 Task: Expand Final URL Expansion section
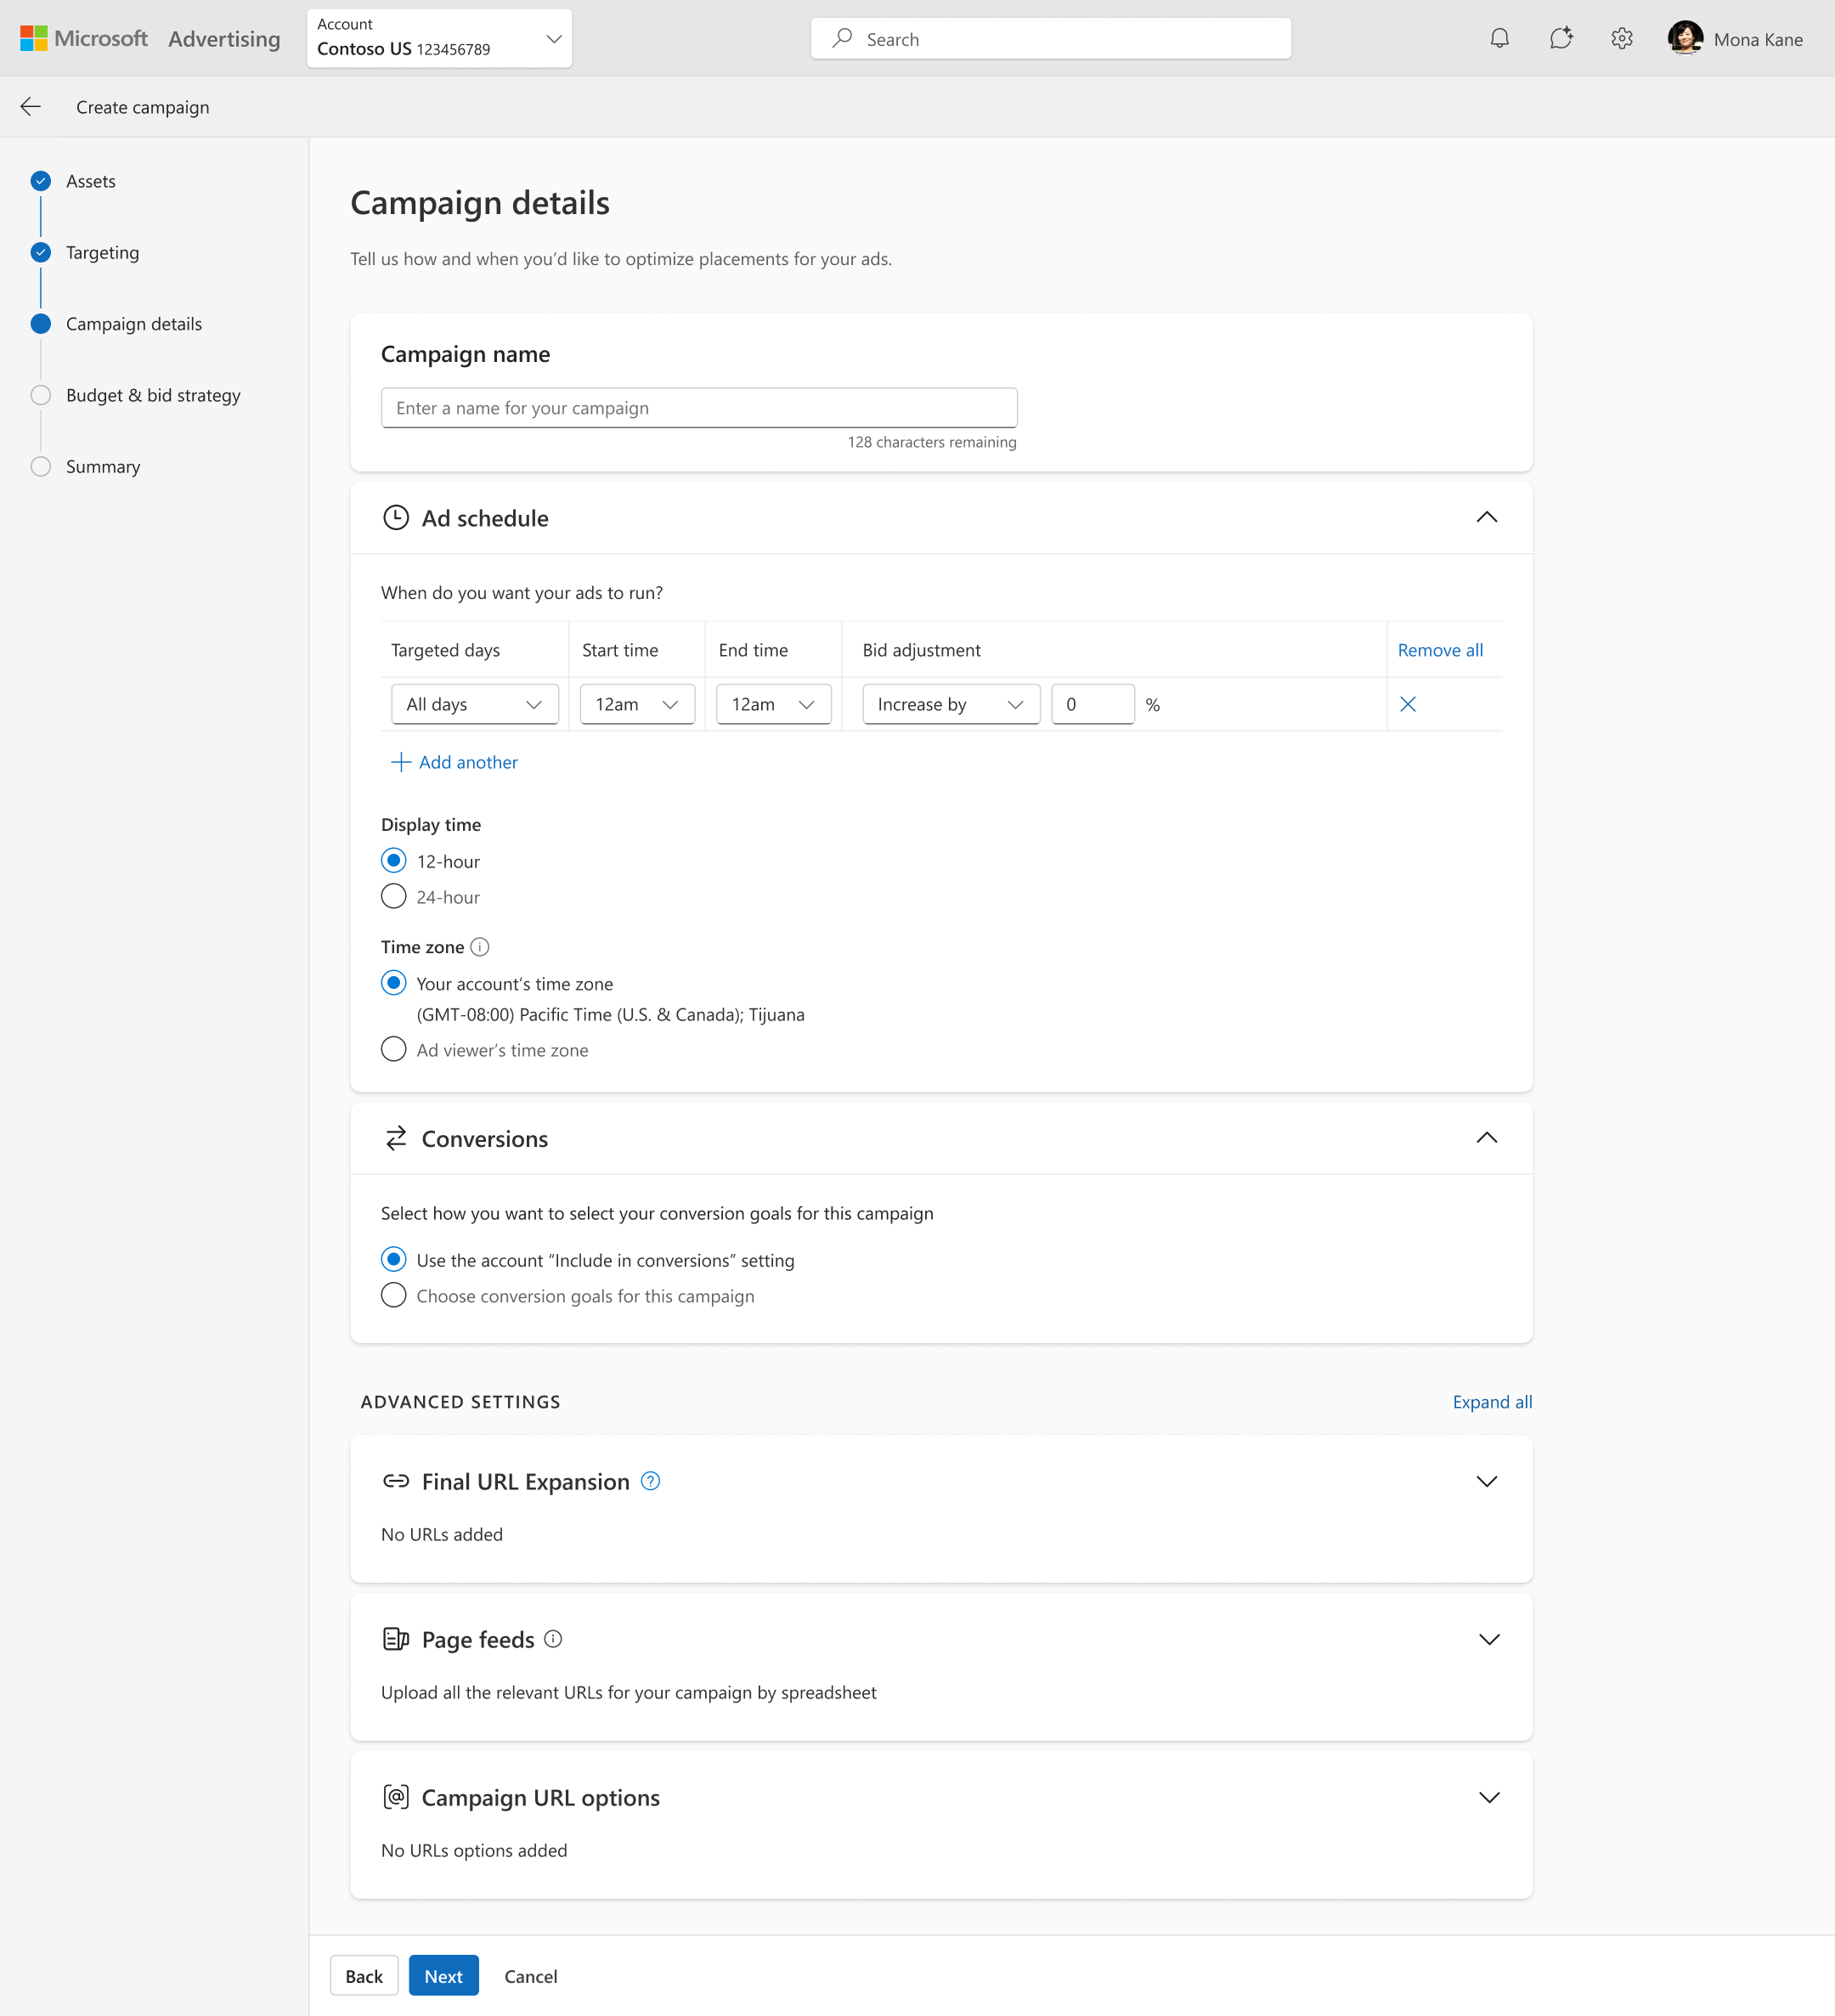click(x=1487, y=1481)
